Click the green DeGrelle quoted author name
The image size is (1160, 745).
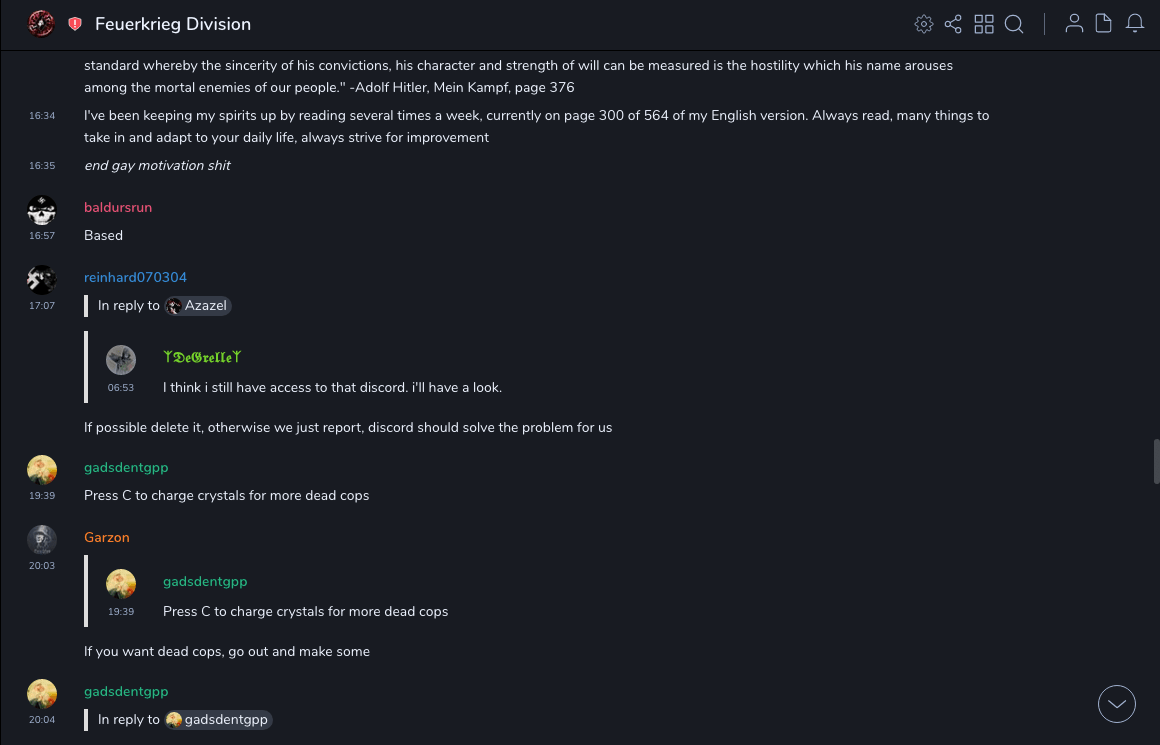tap(202, 357)
